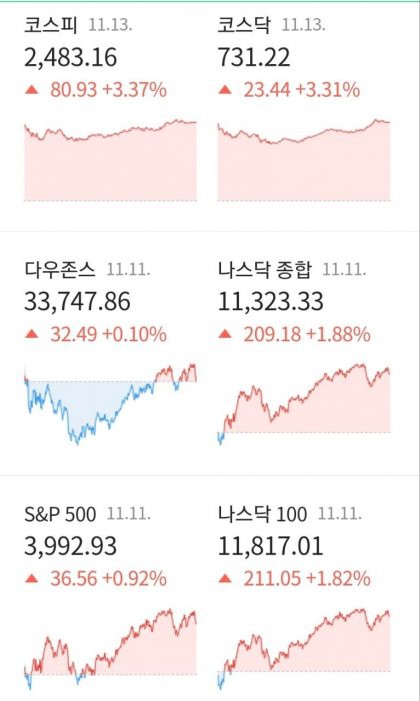This screenshot has height=701, width=420.
Task: Click the S&P 500 red up-triangle icon
Action: pyautogui.click(x=32, y=579)
